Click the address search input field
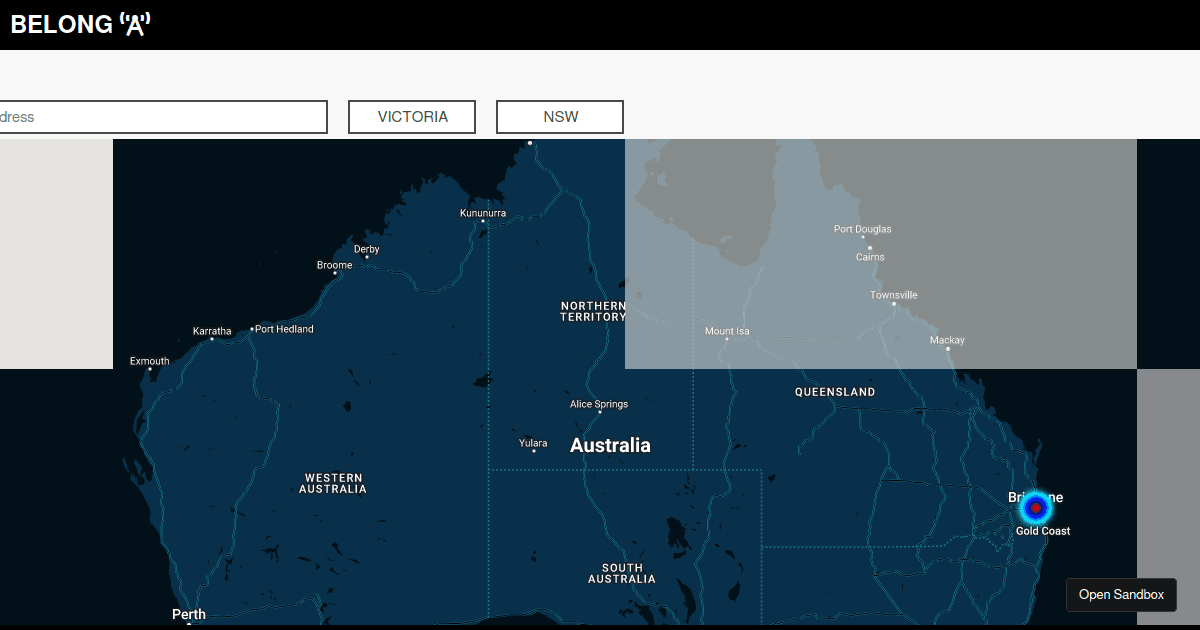Screen dimensions: 1200x630 163,116
